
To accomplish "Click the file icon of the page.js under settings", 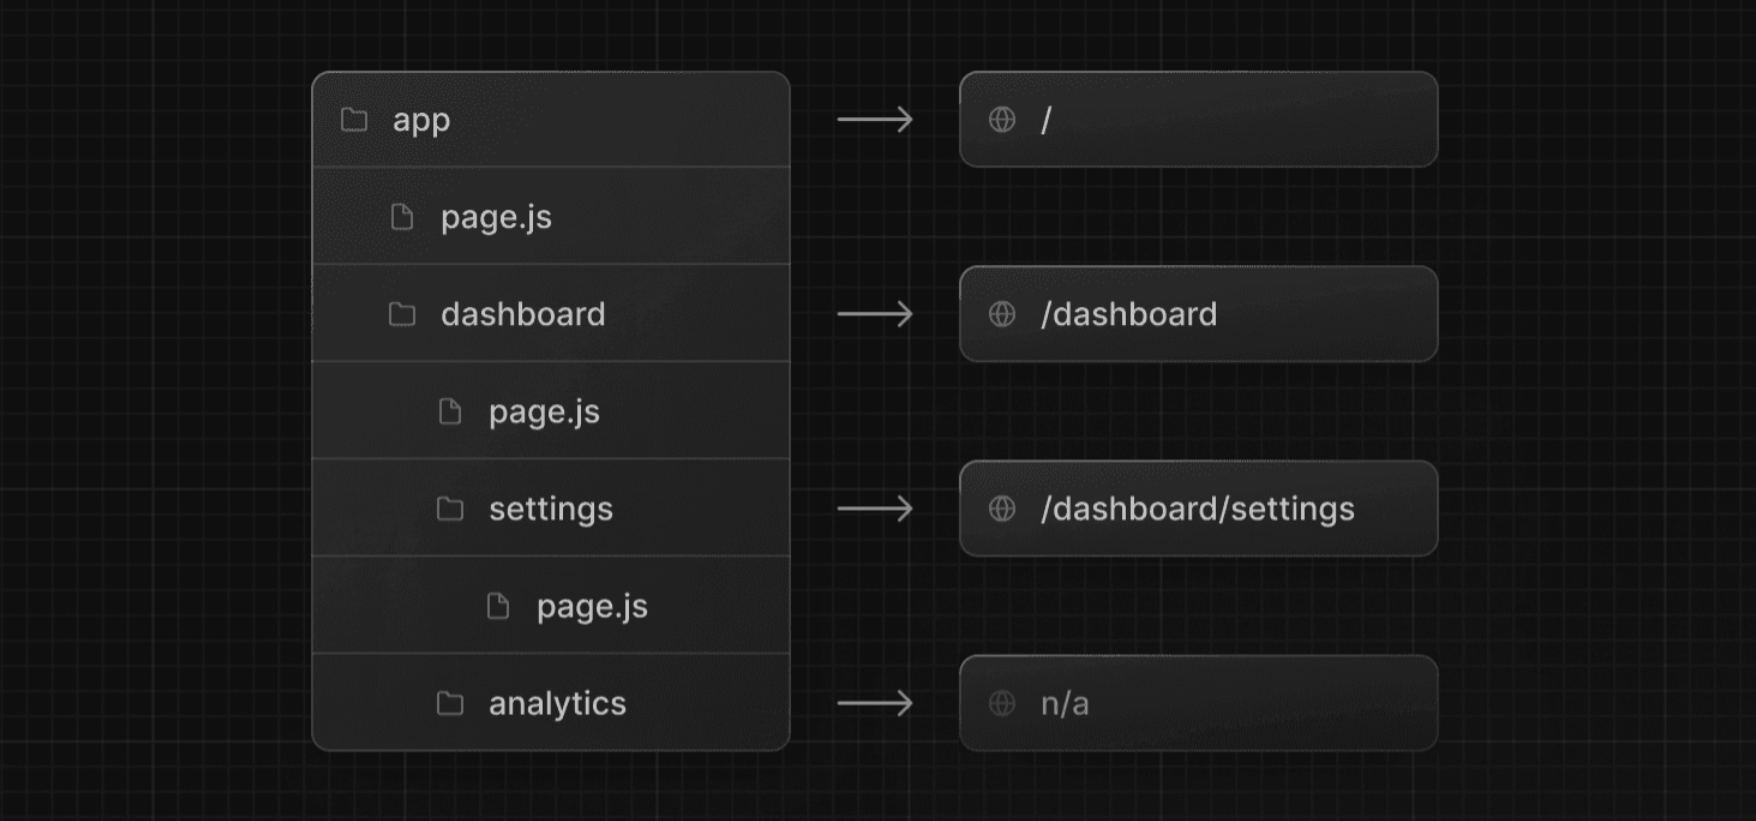I will (498, 606).
